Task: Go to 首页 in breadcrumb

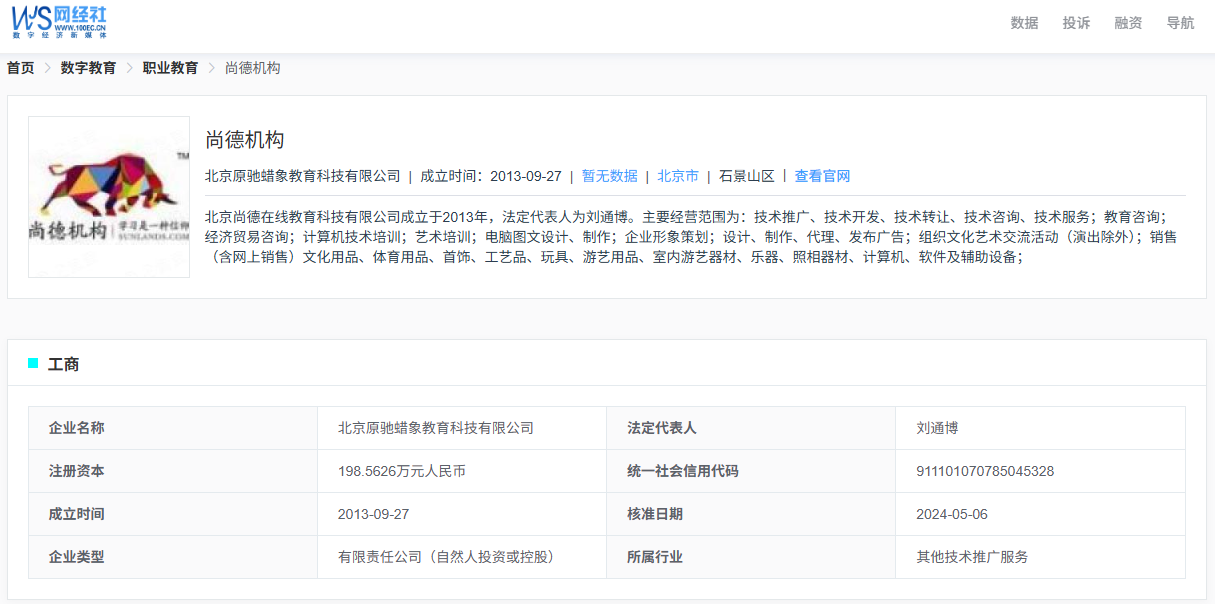Action: pos(20,68)
